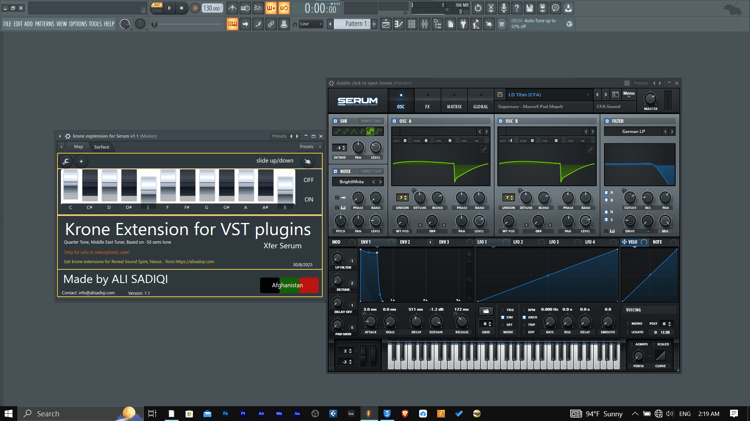750x421 pixels.
Task: Go to next Serum preset arrow
Action: pos(606,95)
